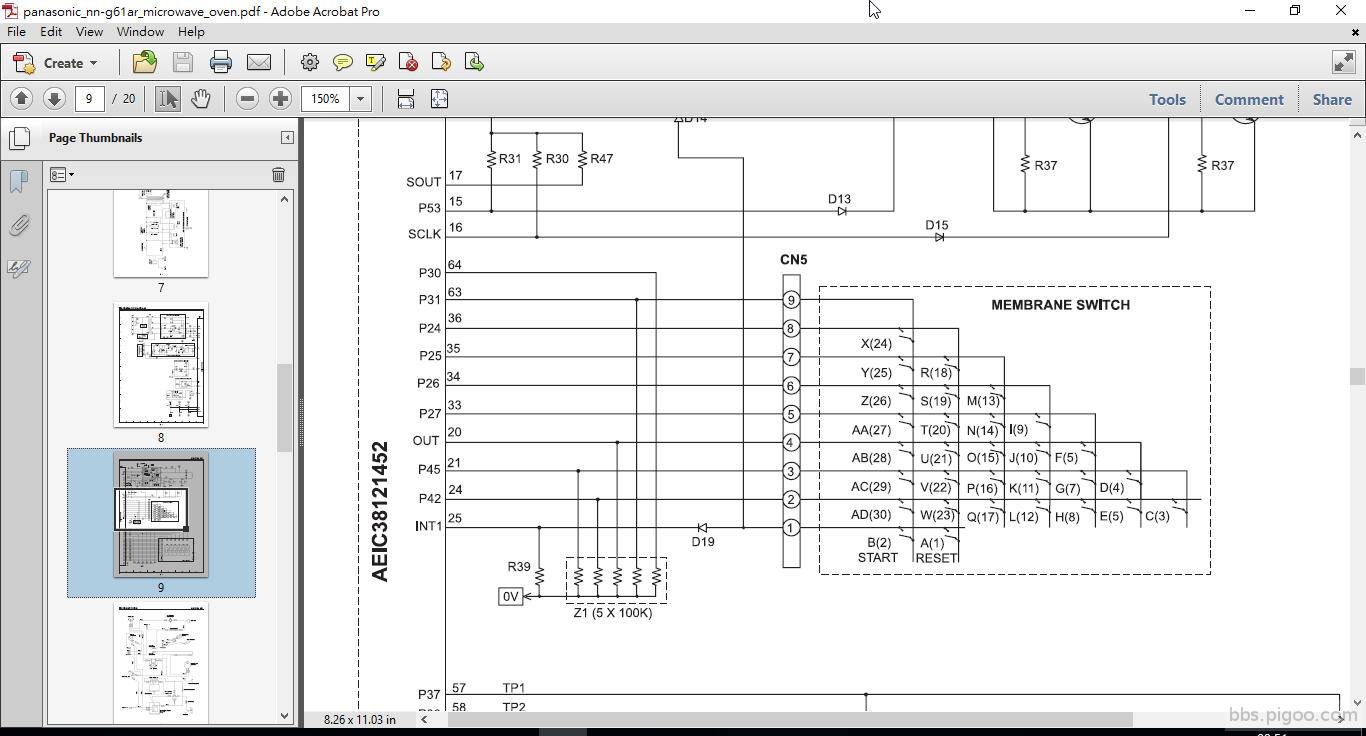Click the page size 8.26 x 11.03 in
Screen dimensions: 1366x736
[359, 719]
